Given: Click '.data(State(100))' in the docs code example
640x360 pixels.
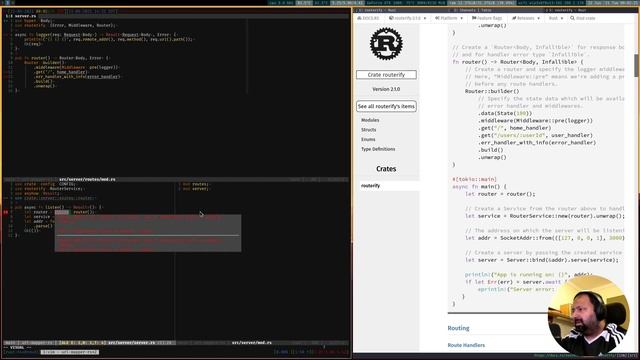Looking at the screenshot, I should pos(505,113).
